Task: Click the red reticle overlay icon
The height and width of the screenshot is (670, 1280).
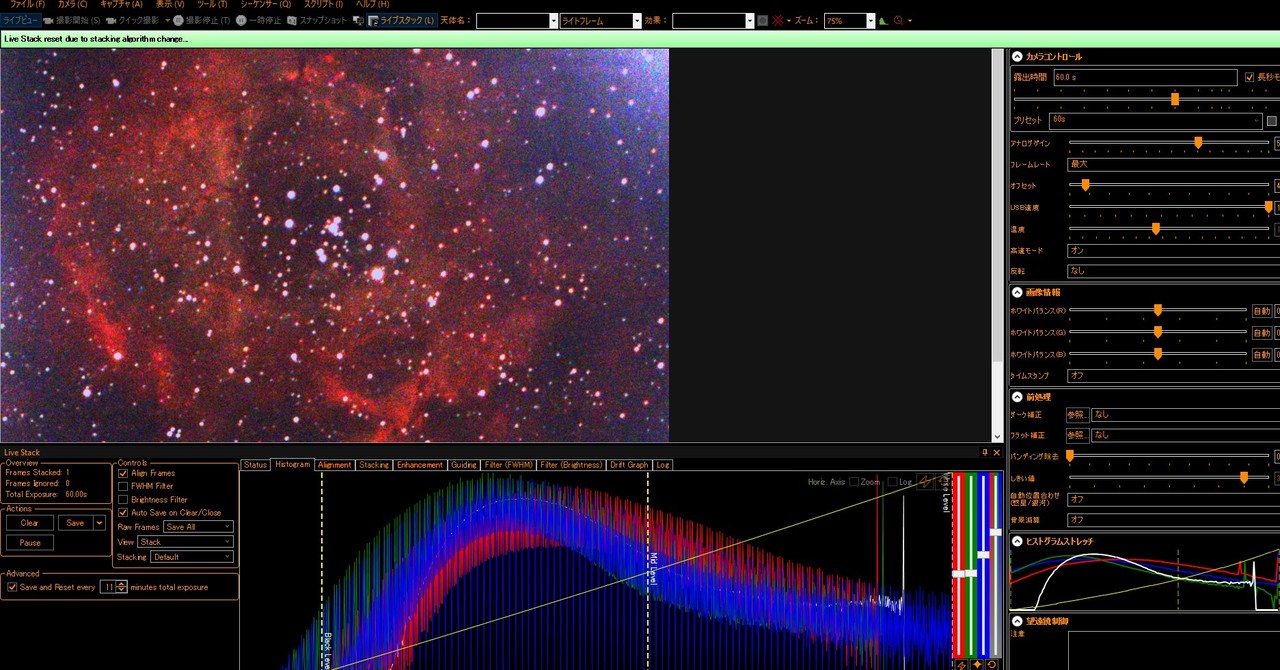Action: (777, 21)
